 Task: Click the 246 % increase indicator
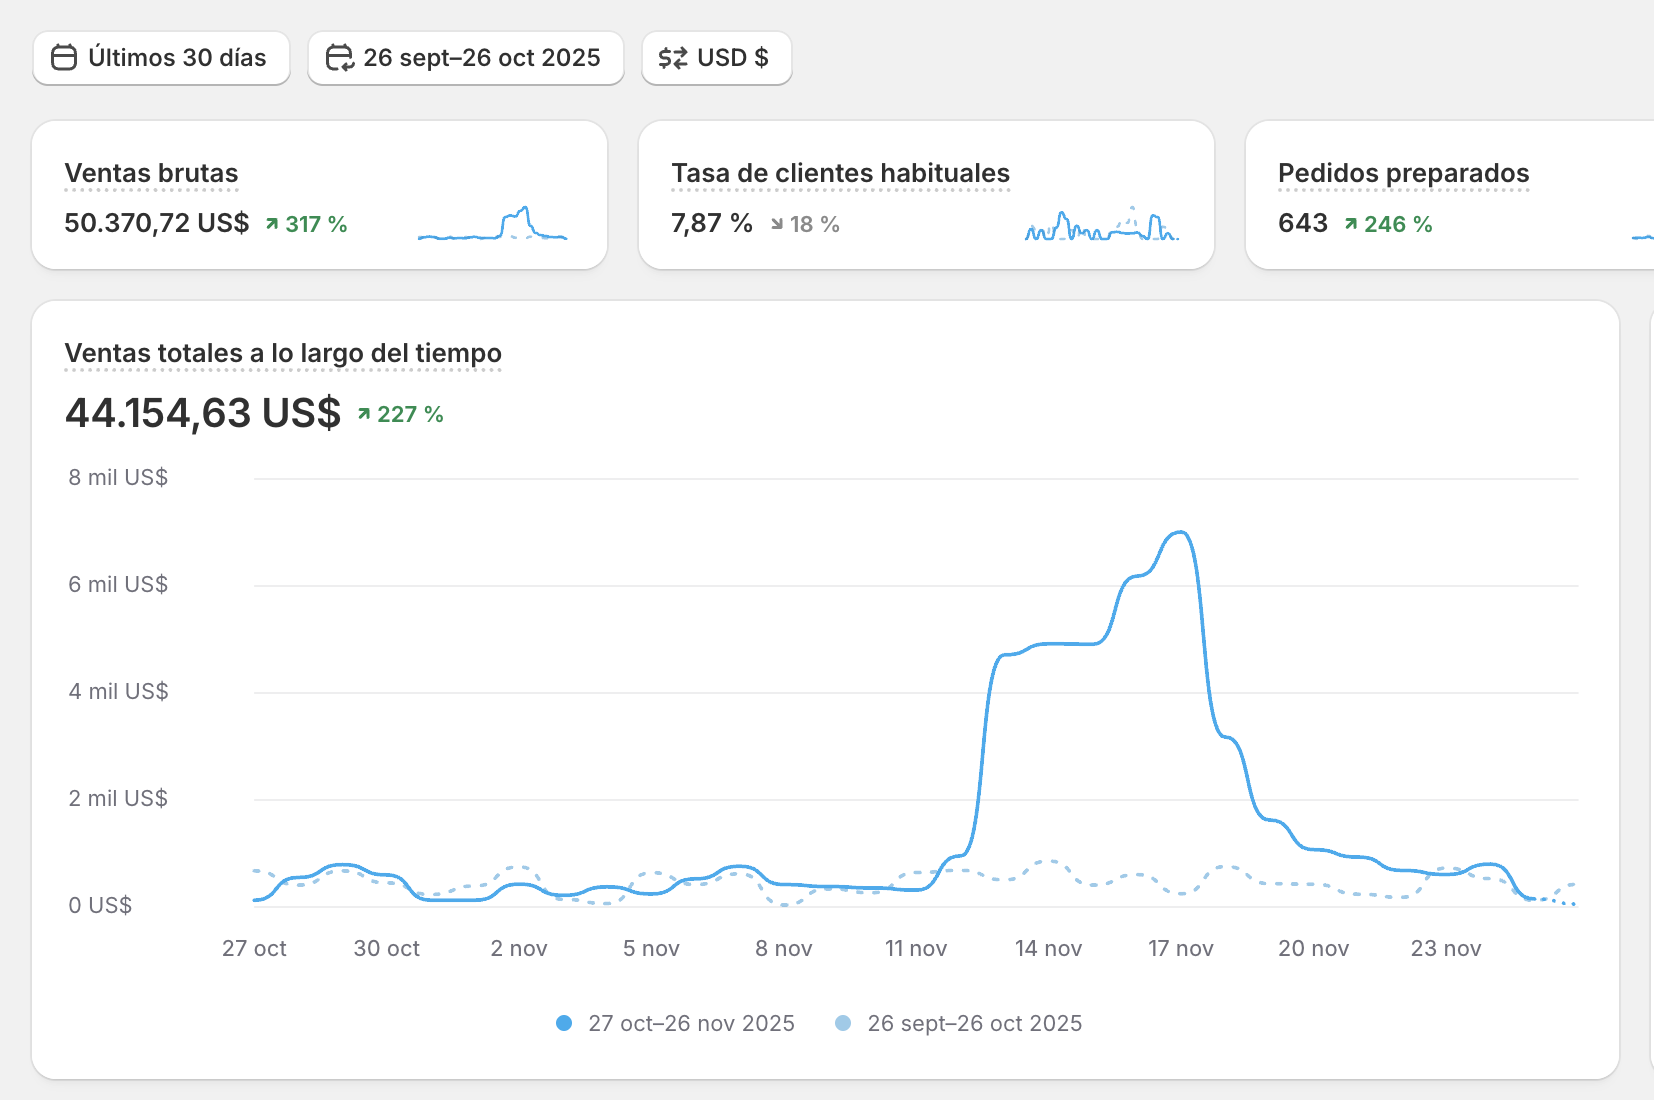[x=1388, y=224]
